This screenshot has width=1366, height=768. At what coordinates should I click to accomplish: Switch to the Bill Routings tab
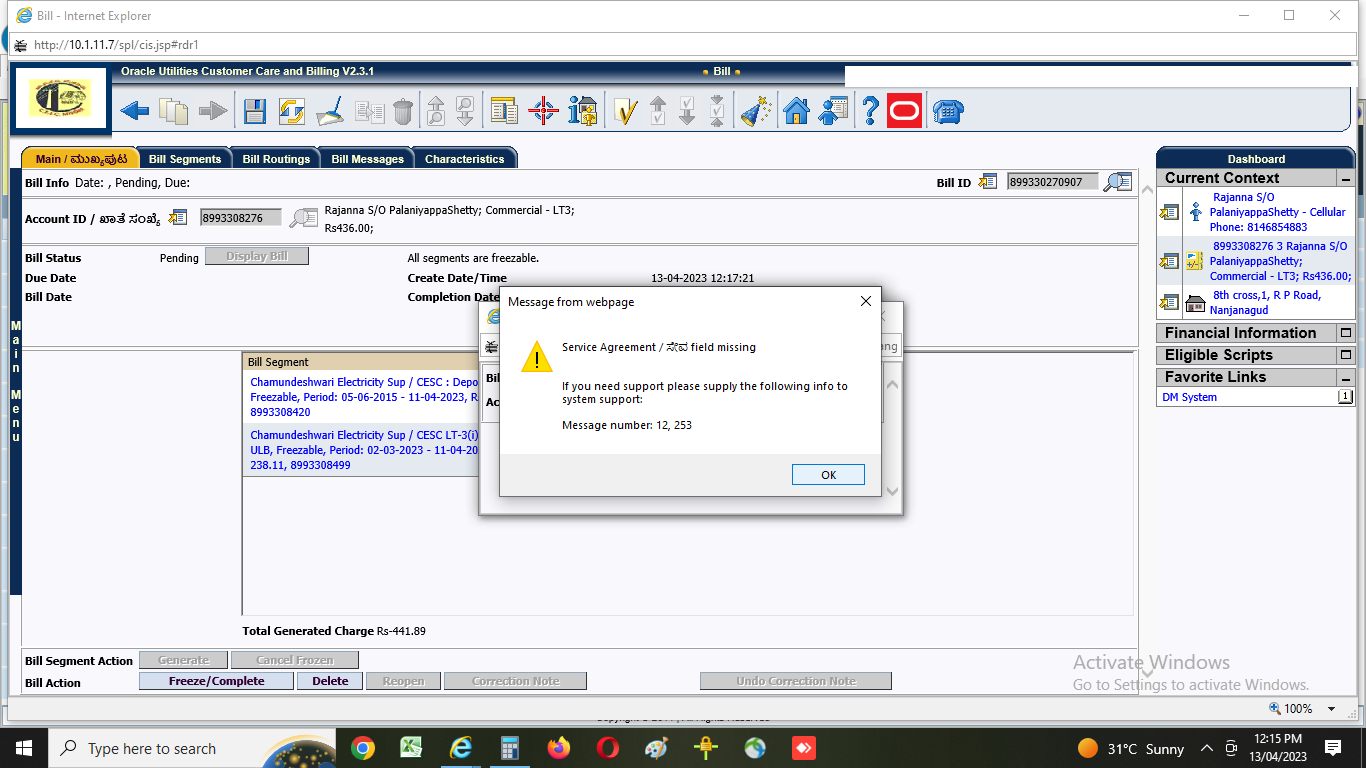coord(277,159)
